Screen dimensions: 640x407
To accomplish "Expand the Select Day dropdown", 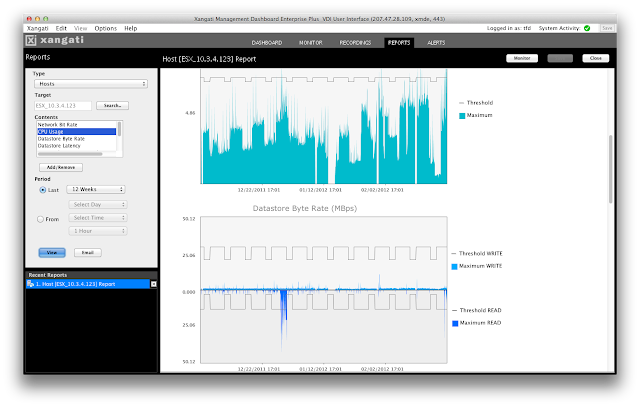I will click(98, 205).
